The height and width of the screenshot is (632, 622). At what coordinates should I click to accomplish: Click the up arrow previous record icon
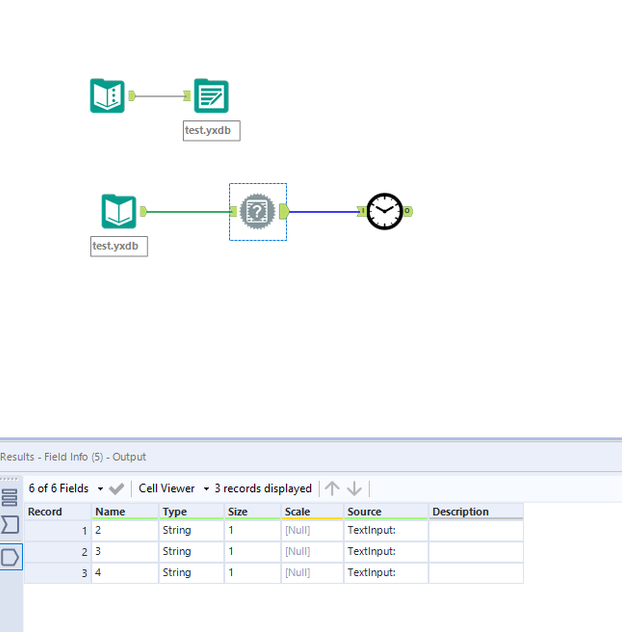pos(332,489)
